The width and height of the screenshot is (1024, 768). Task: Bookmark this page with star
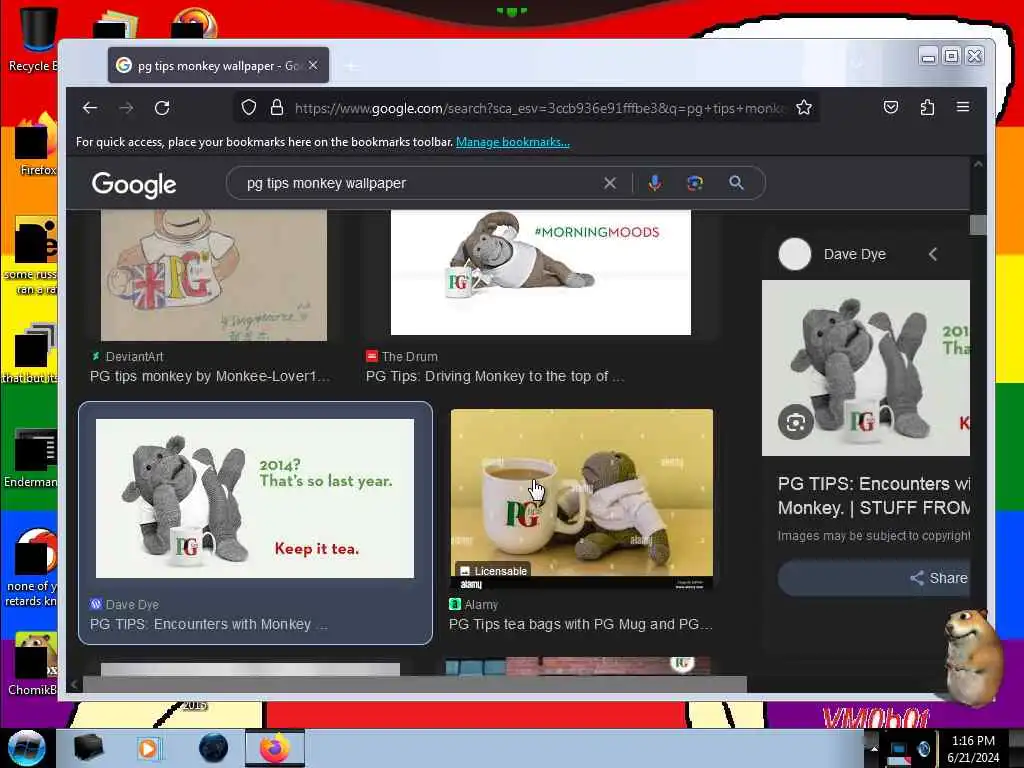pos(804,107)
